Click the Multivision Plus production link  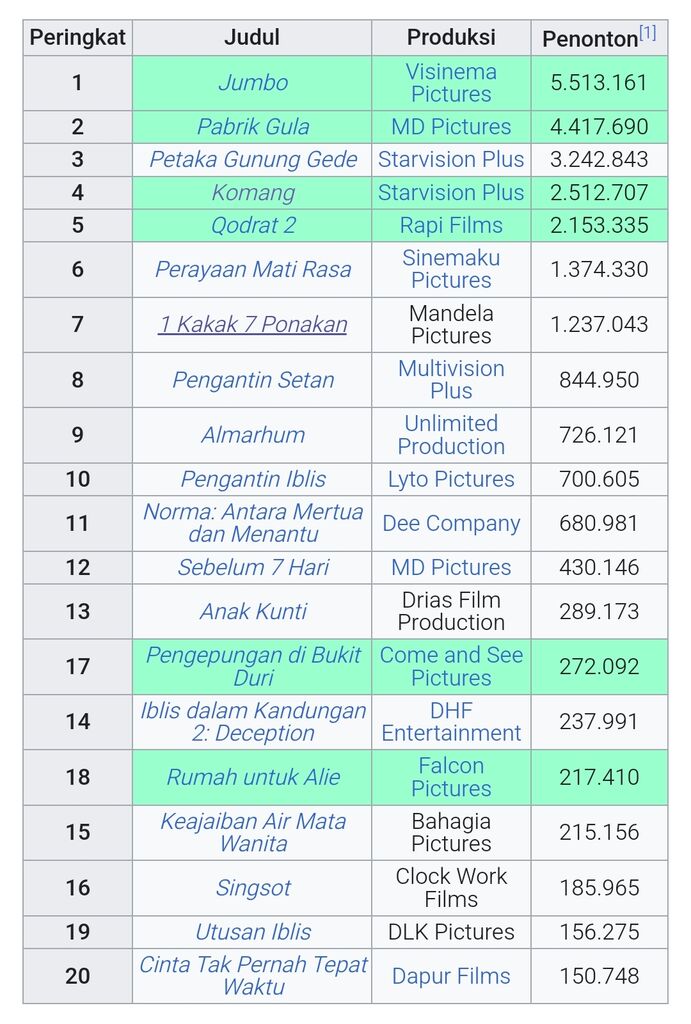(x=451, y=379)
